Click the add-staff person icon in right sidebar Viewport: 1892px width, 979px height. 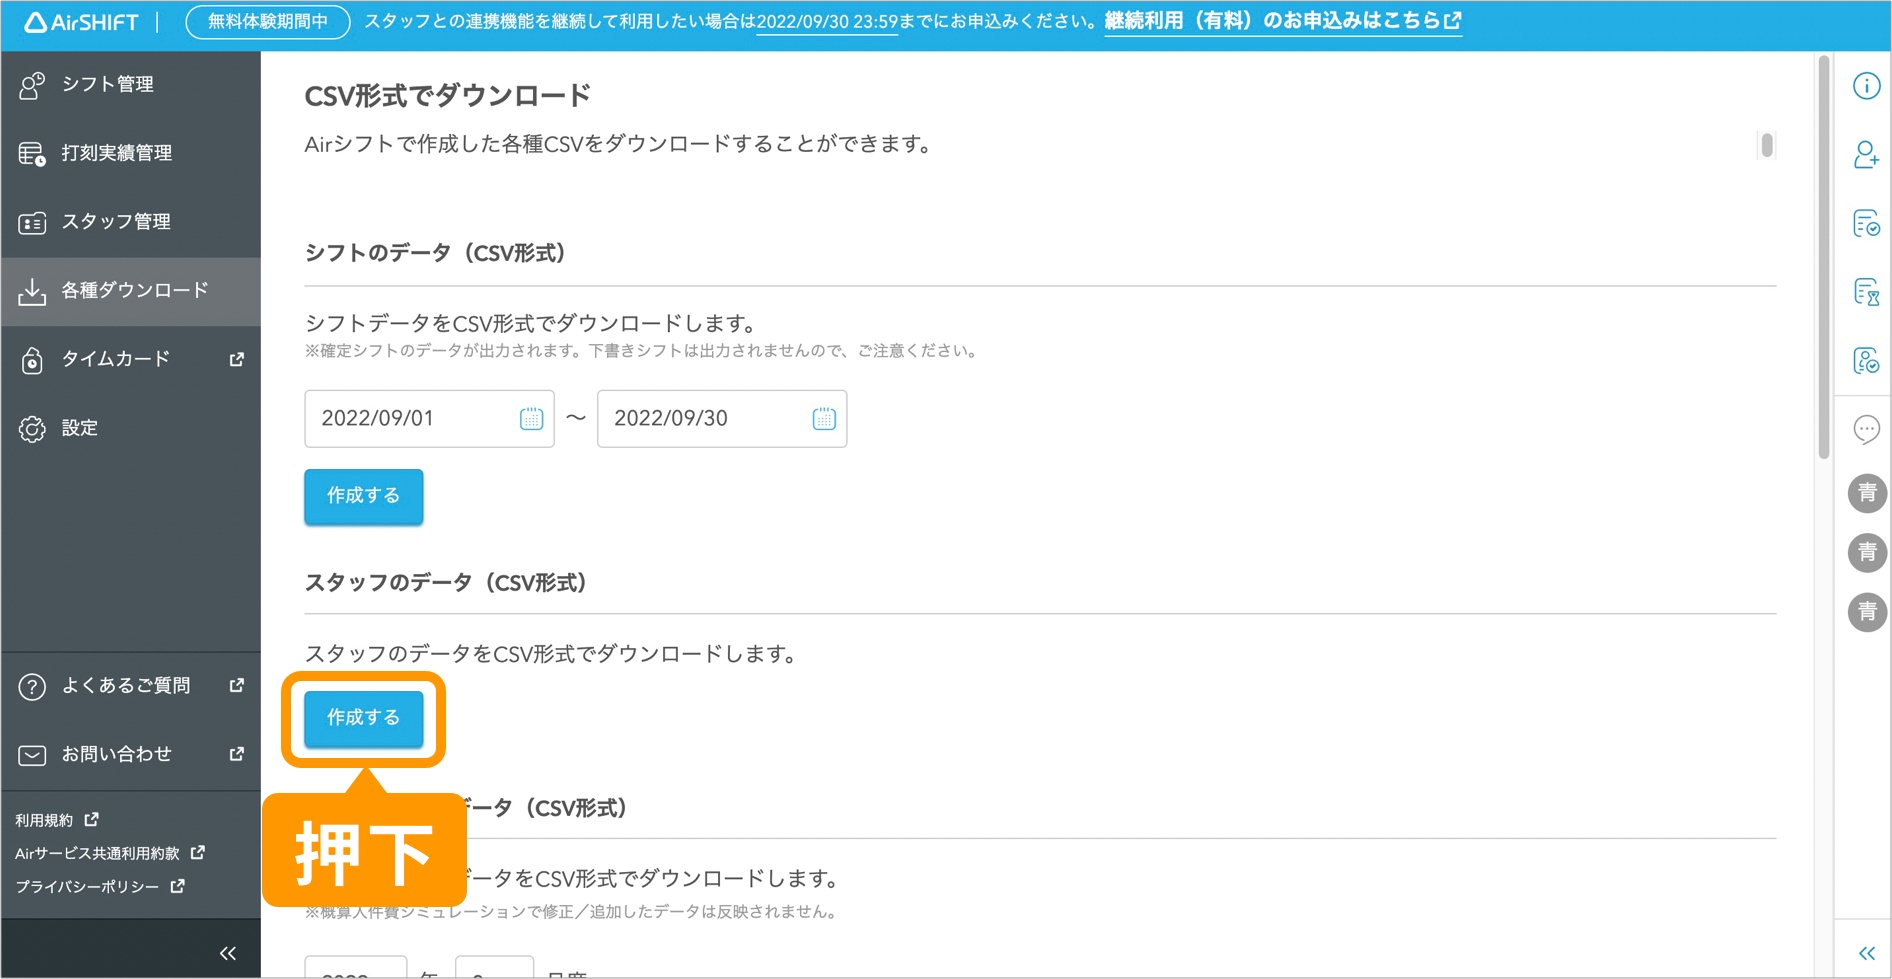point(1866,156)
